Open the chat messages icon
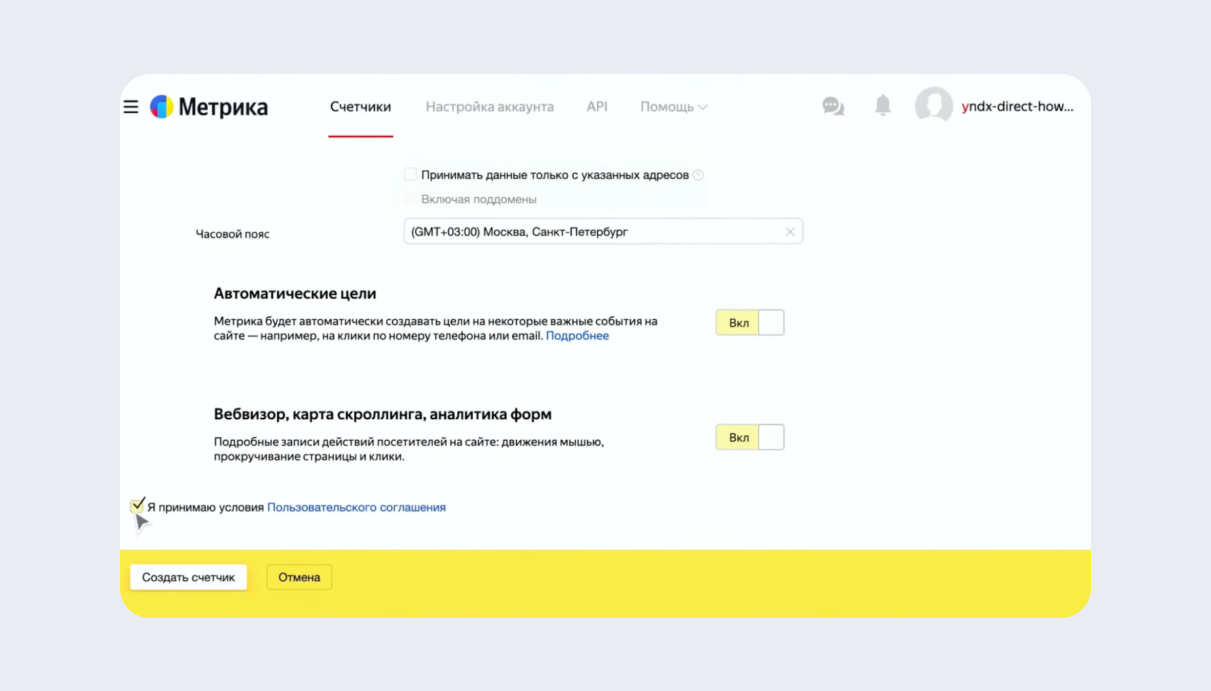Viewport: 1211px width, 691px height. (x=833, y=106)
